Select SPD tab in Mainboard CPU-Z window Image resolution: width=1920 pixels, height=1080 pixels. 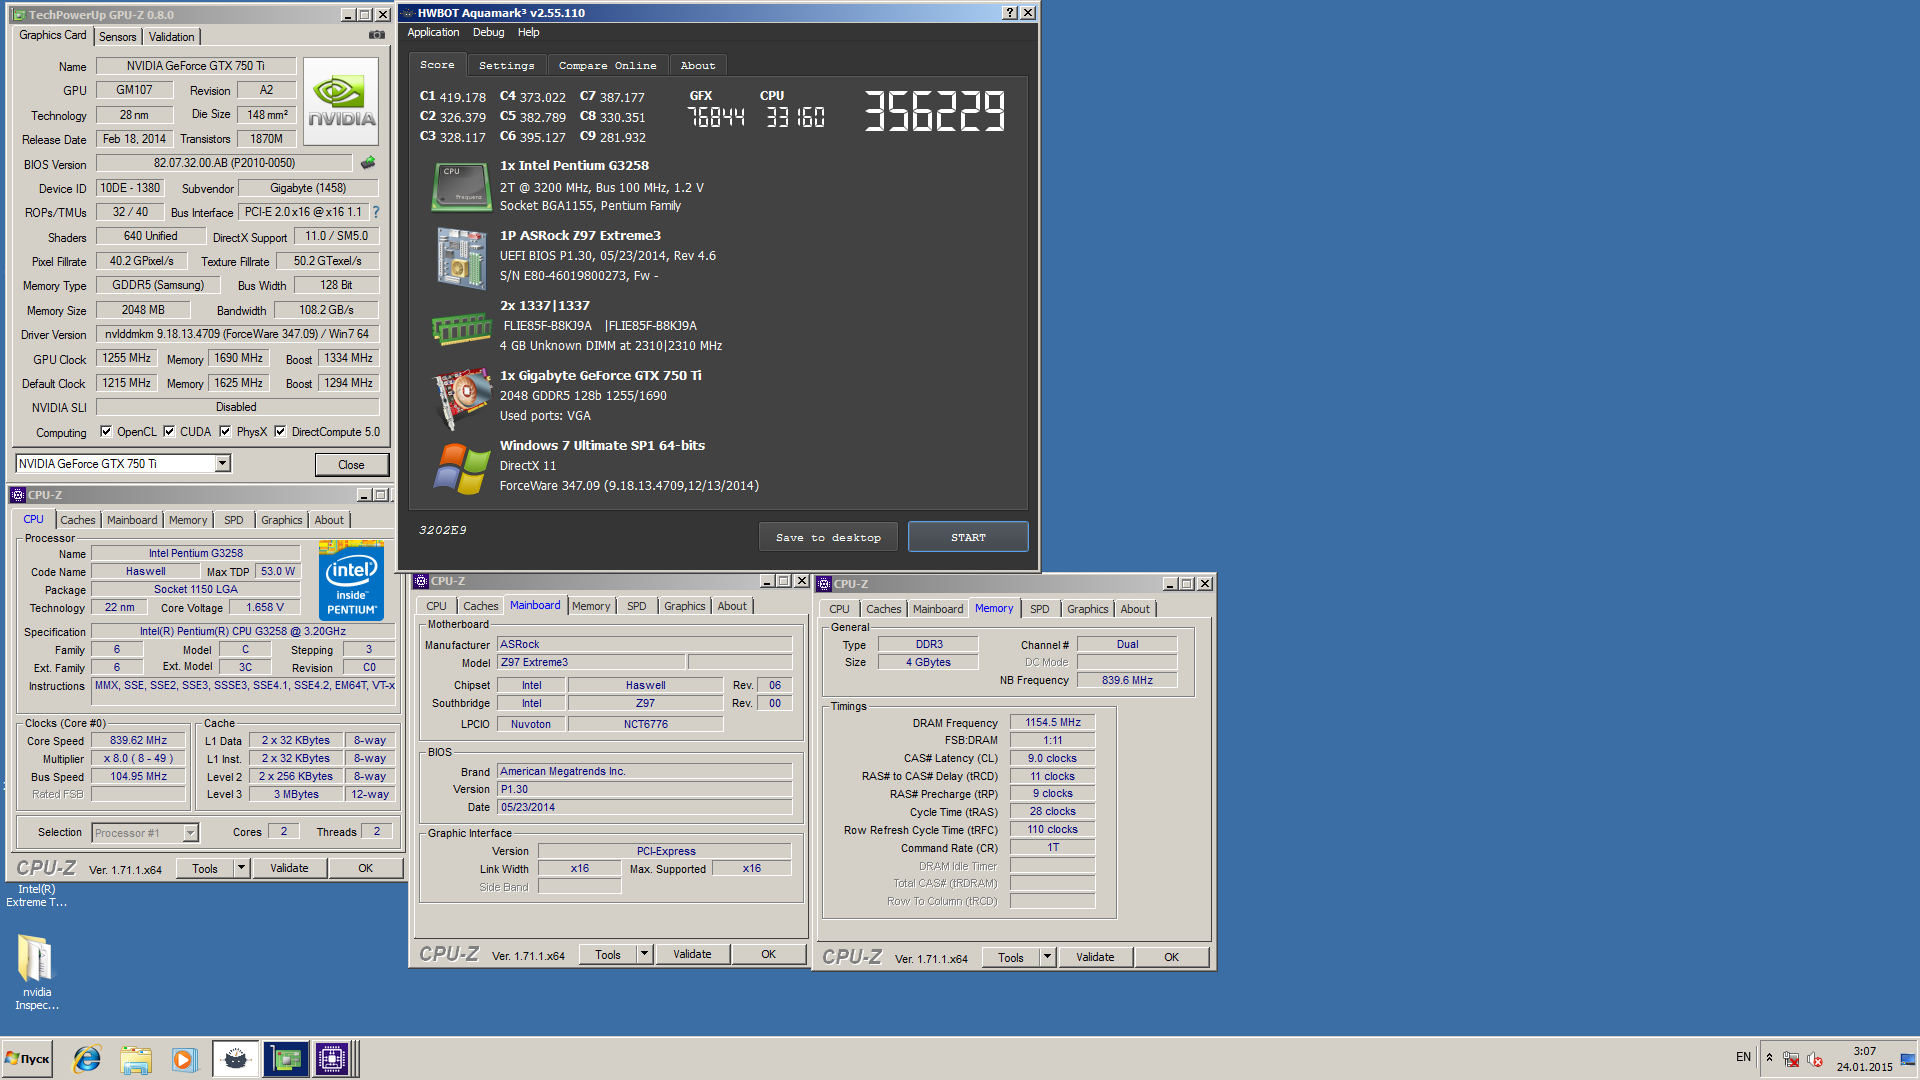pyautogui.click(x=636, y=606)
